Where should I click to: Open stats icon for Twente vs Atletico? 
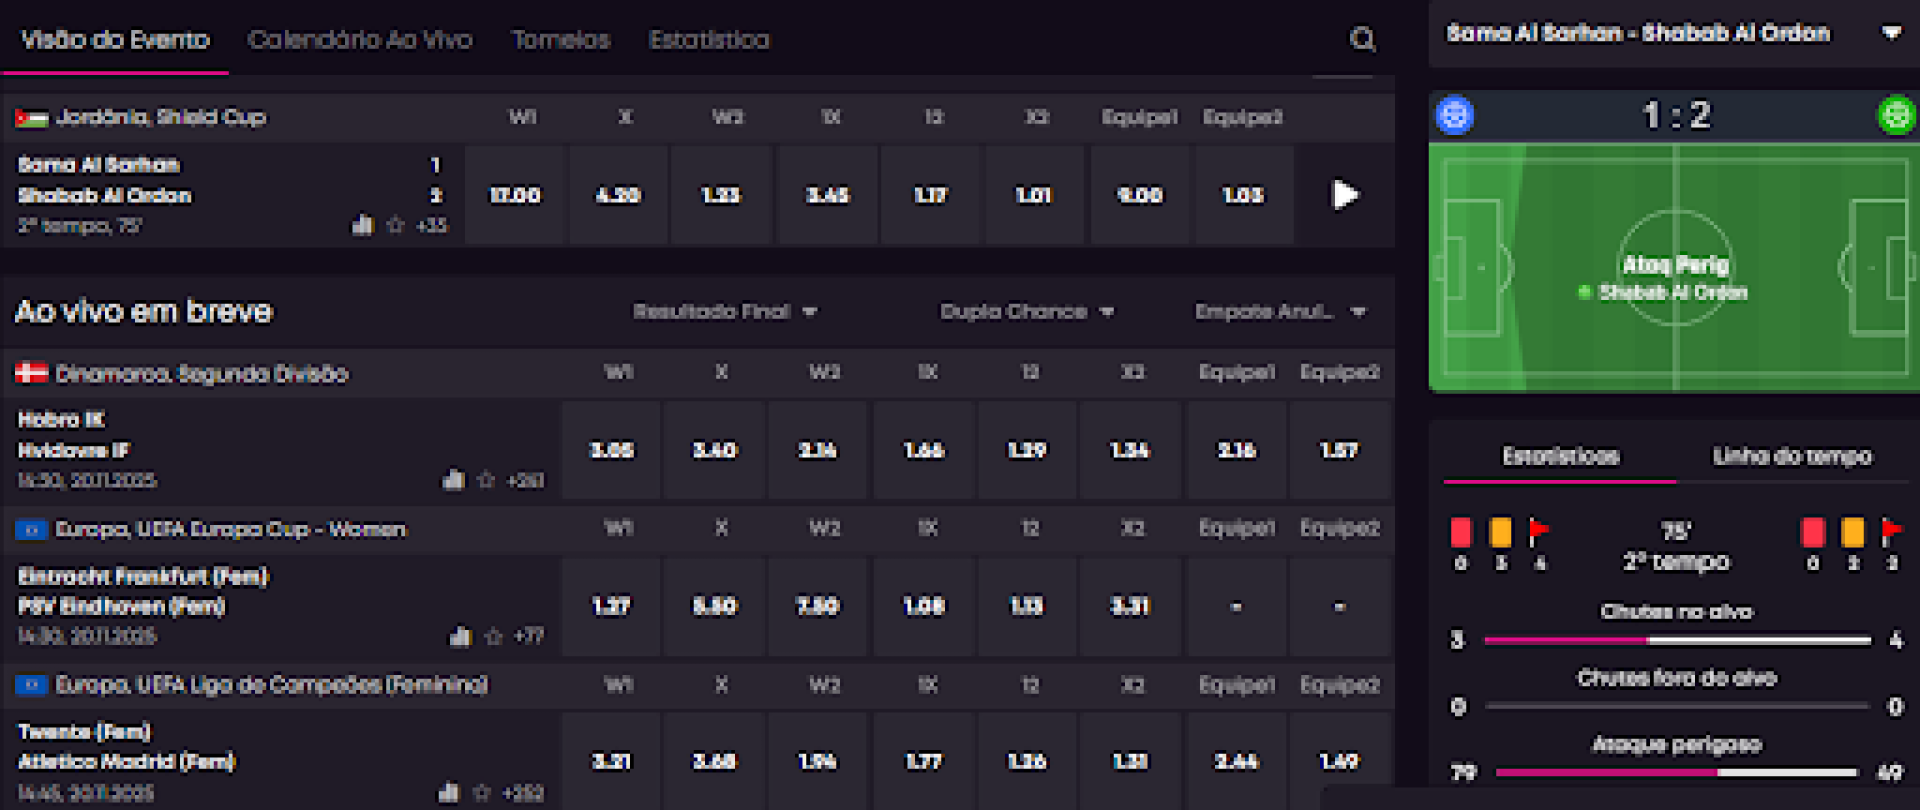(449, 793)
